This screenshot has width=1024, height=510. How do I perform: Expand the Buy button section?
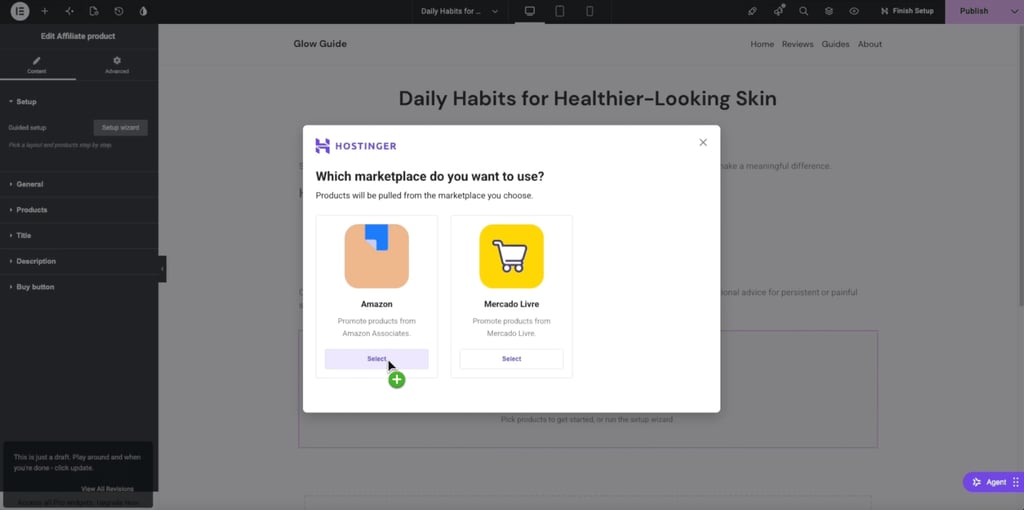click(x=79, y=287)
